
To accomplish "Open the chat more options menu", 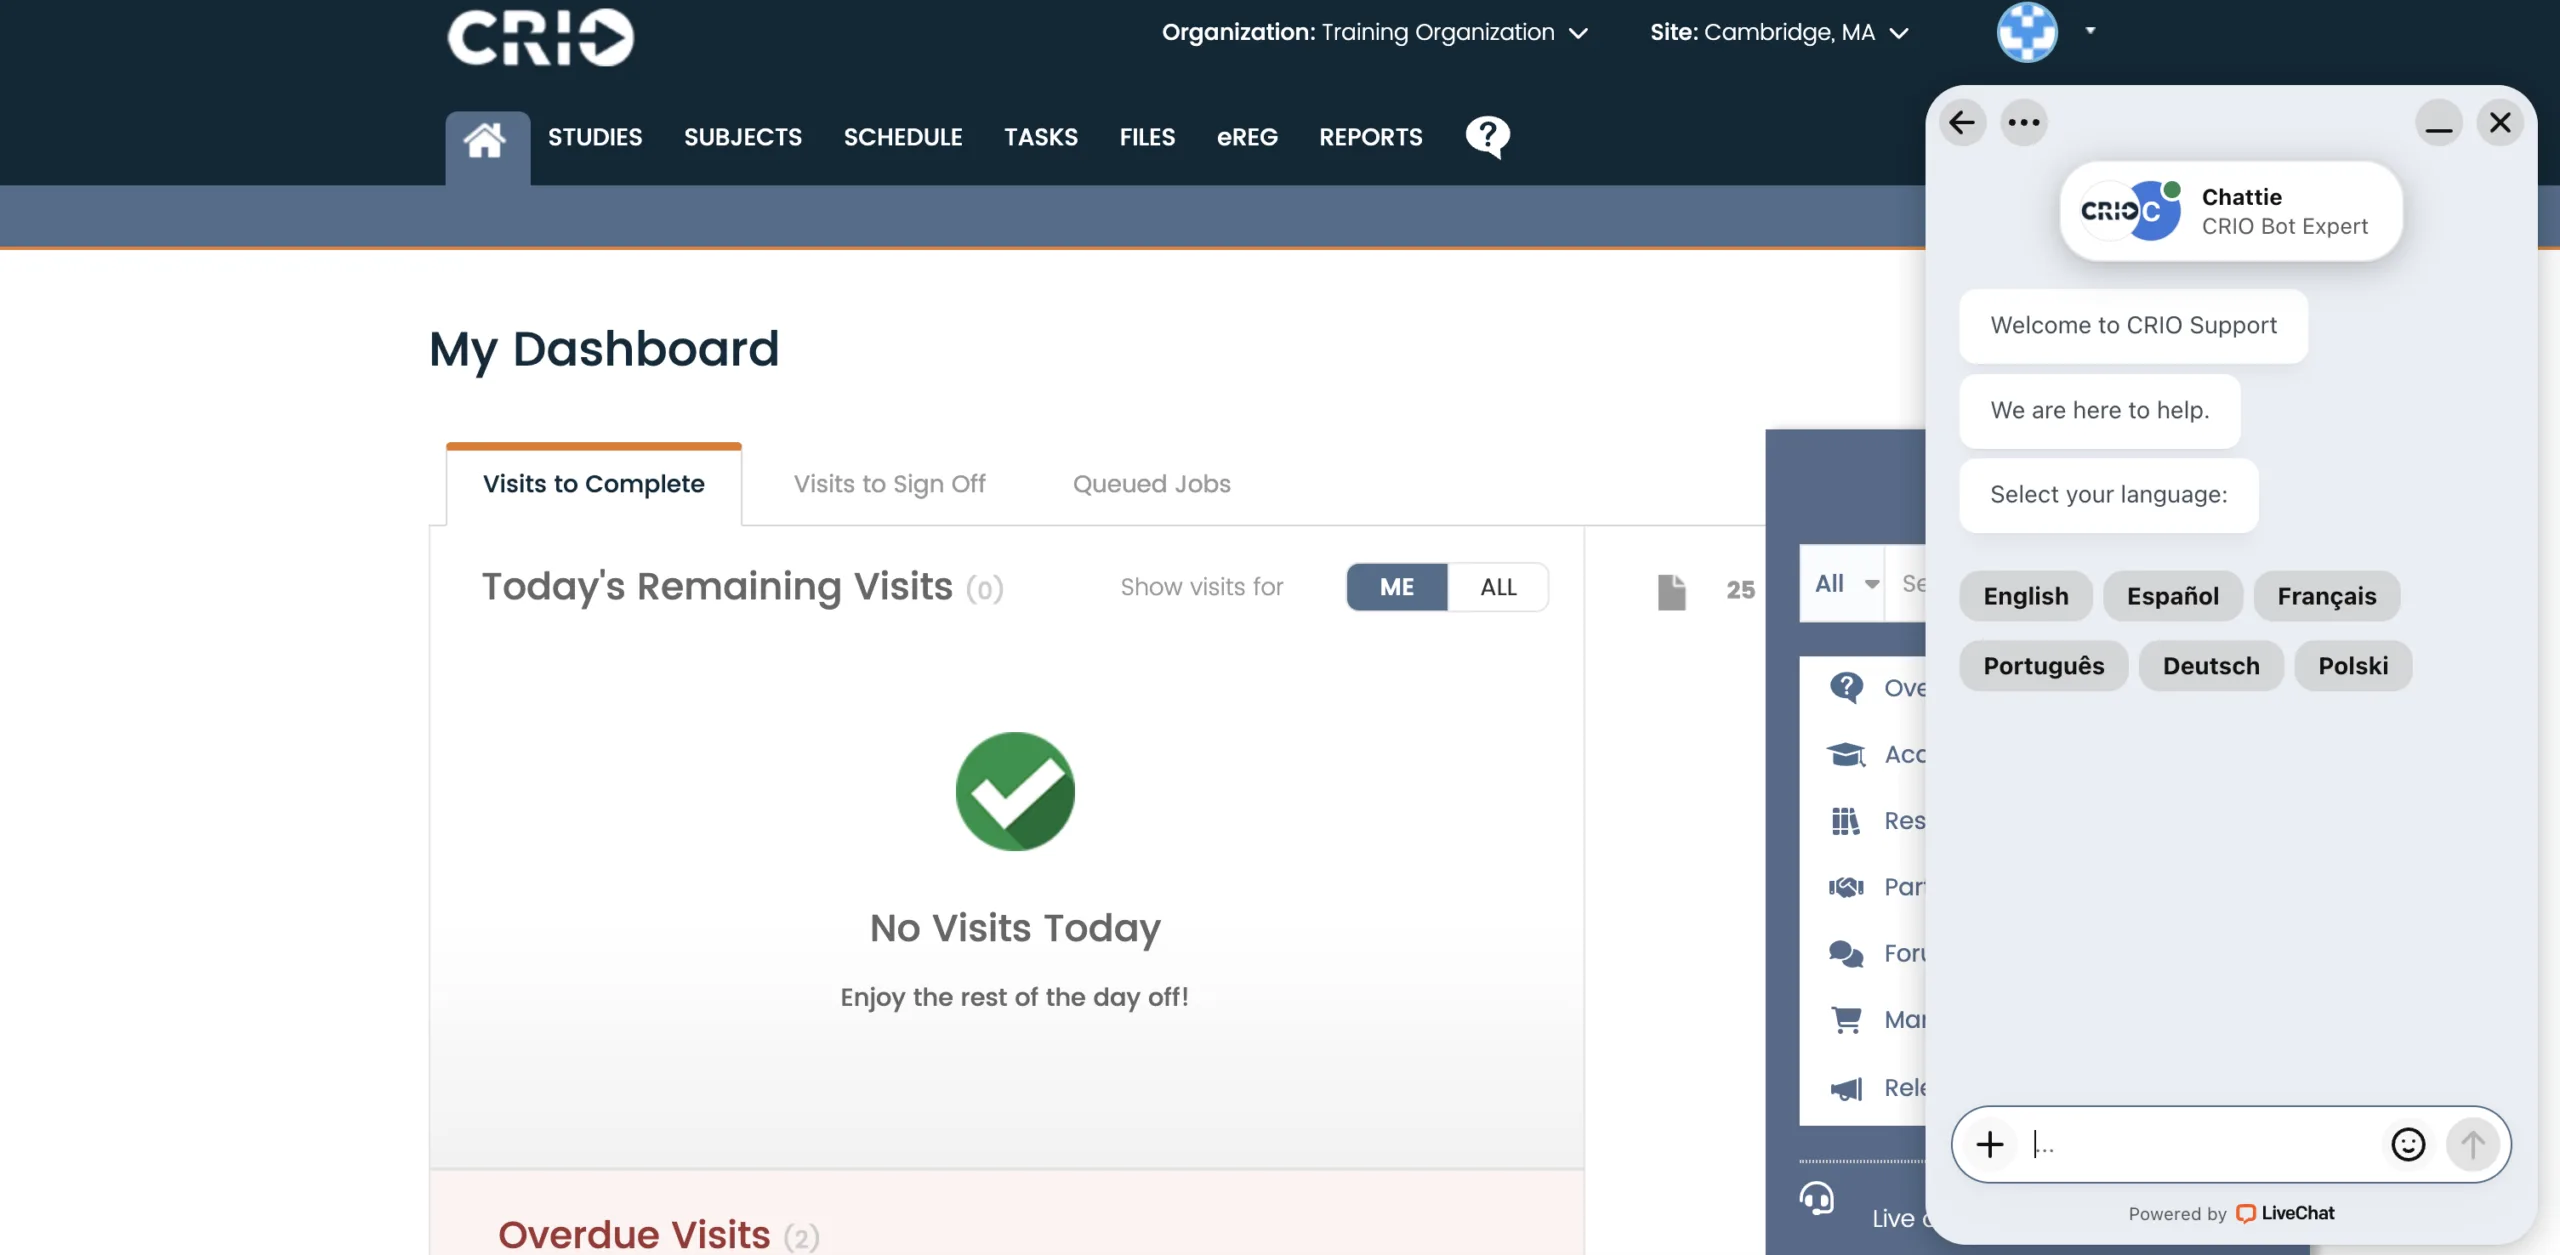I will click(2023, 123).
